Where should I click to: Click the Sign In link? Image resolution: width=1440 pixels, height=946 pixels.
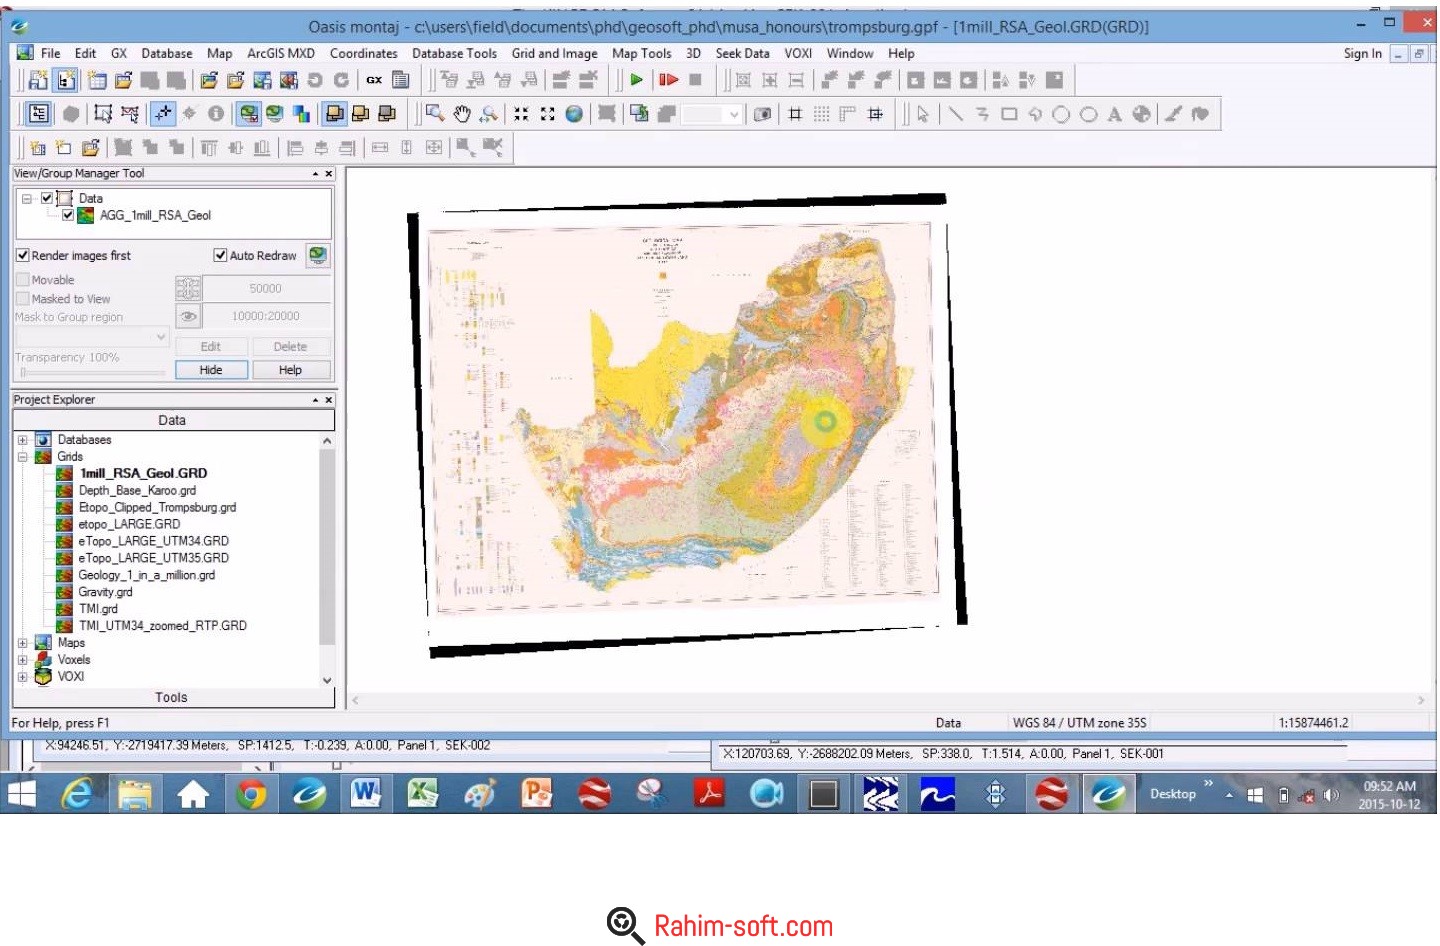[1363, 53]
